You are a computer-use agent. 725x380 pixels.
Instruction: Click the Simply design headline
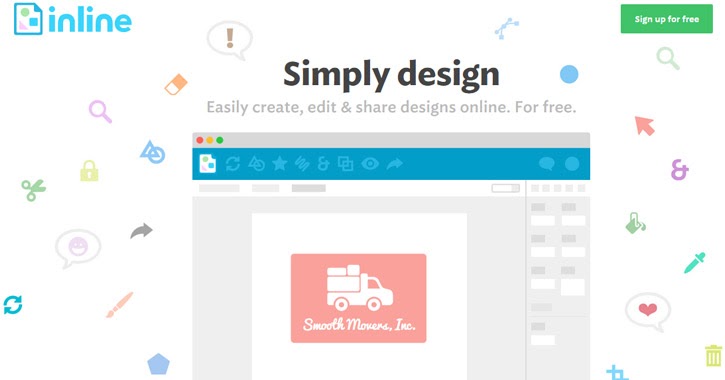tap(391, 75)
